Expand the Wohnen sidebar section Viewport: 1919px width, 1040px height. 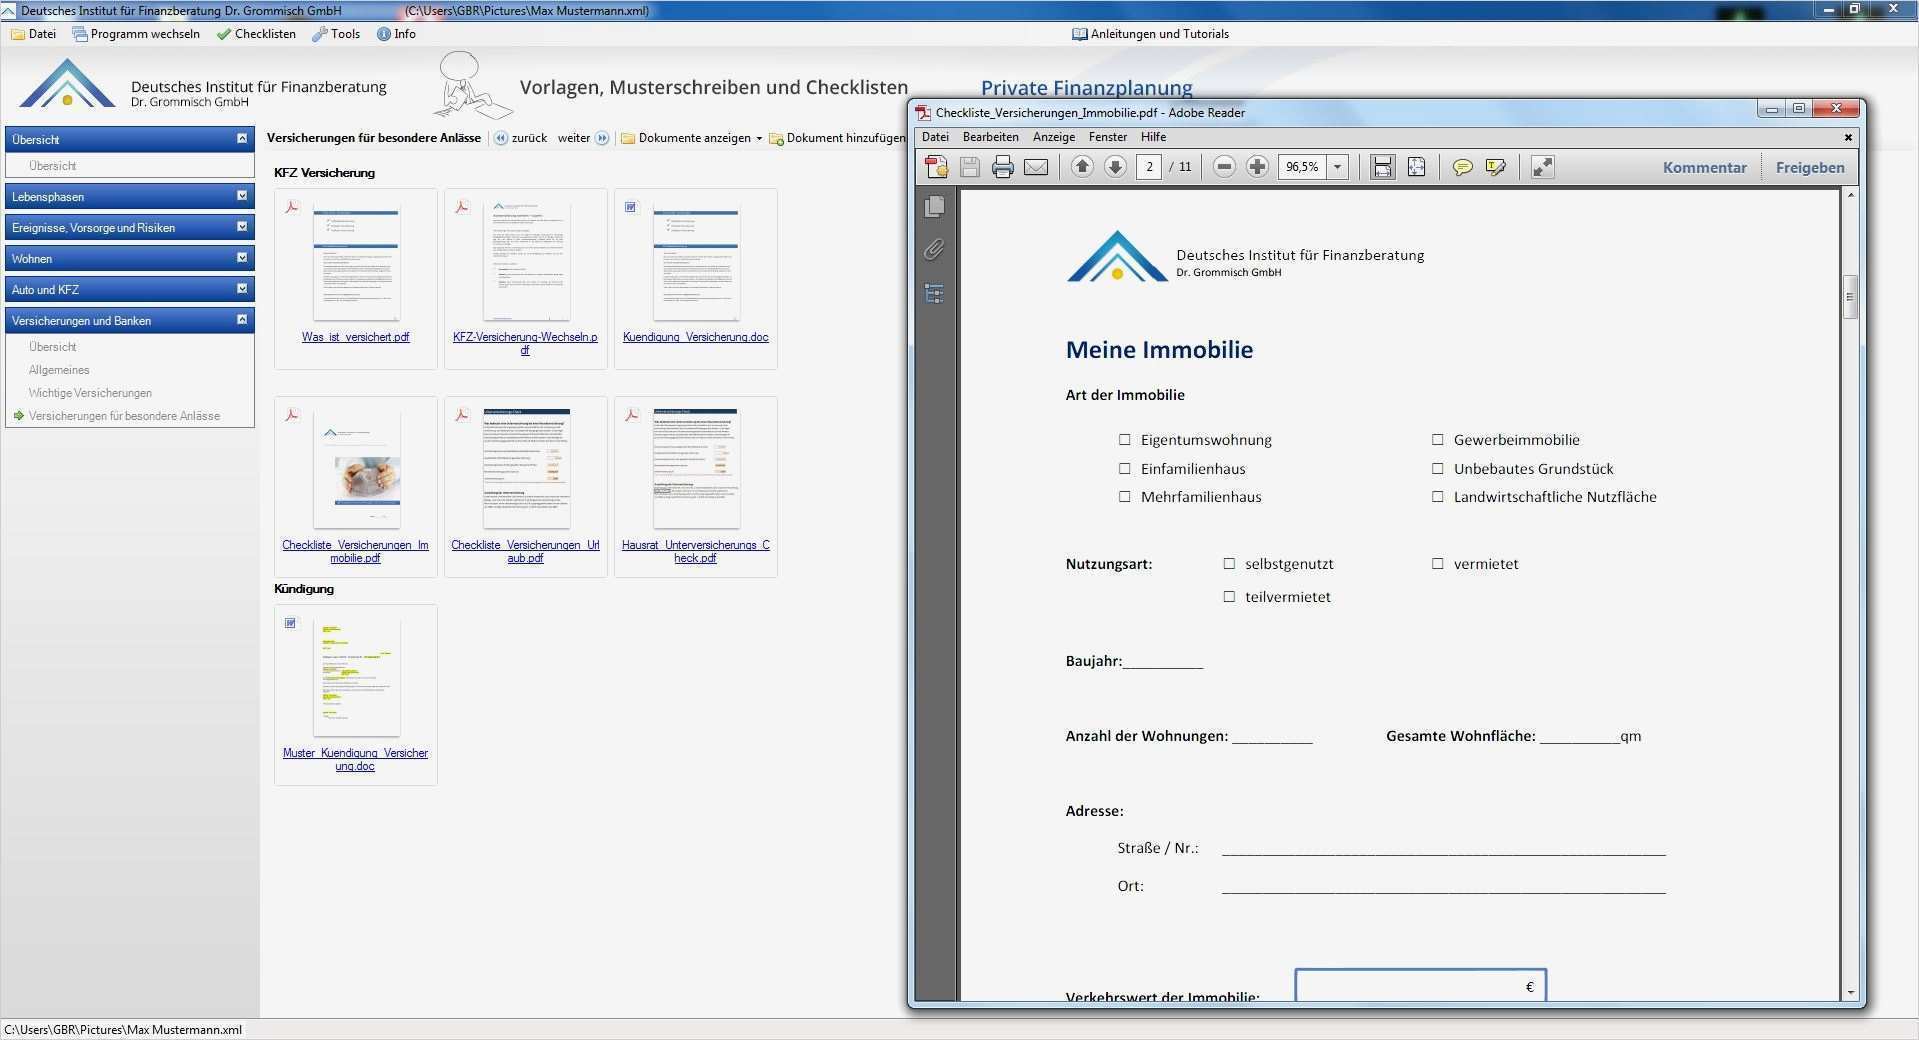click(x=241, y=258)
